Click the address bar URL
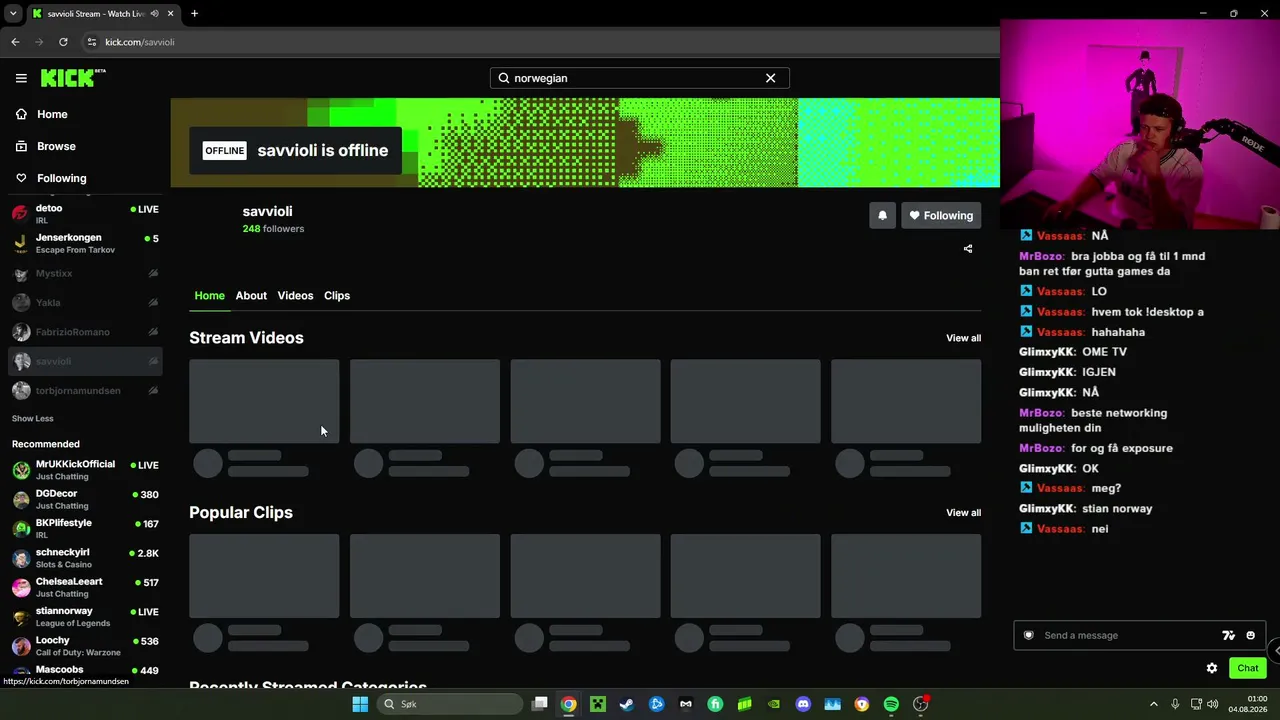 [x=140, y=42]
